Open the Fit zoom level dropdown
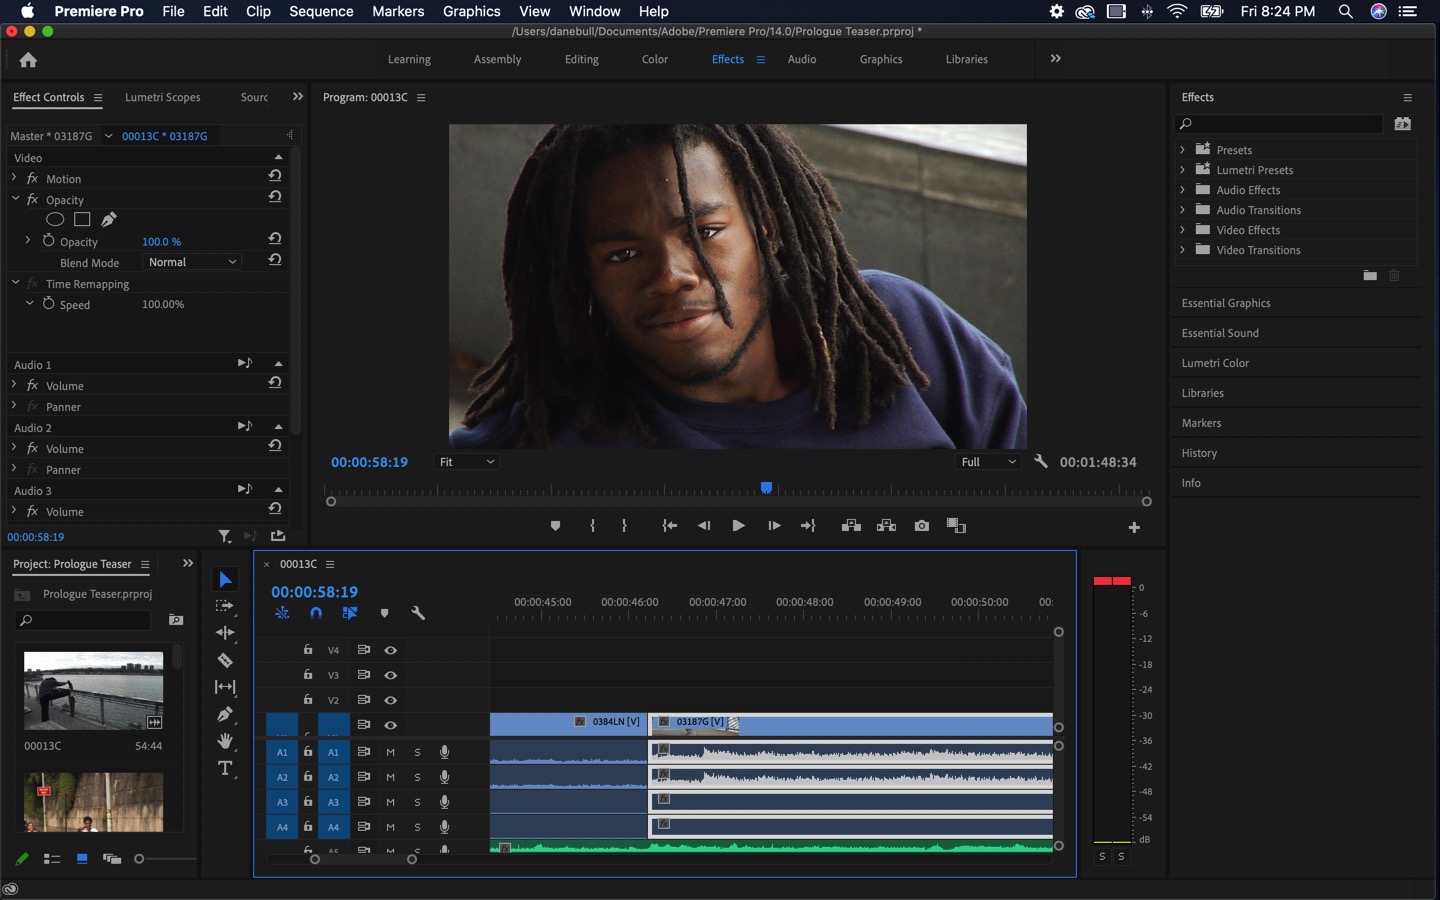This screenshot has height=900, width=1440. click(467, 462)
